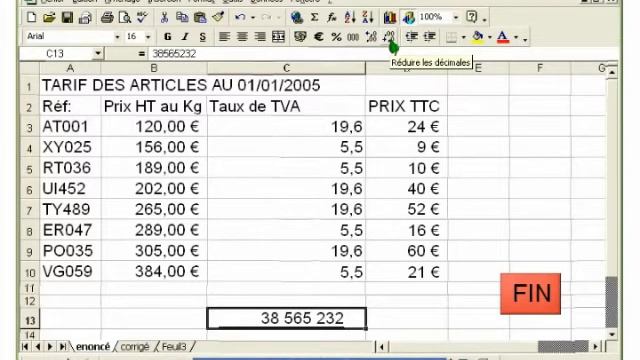This screenshot has width=640, height=360.
Task: Apply thousands separator 000 style
Action: [x=353, y=37]
